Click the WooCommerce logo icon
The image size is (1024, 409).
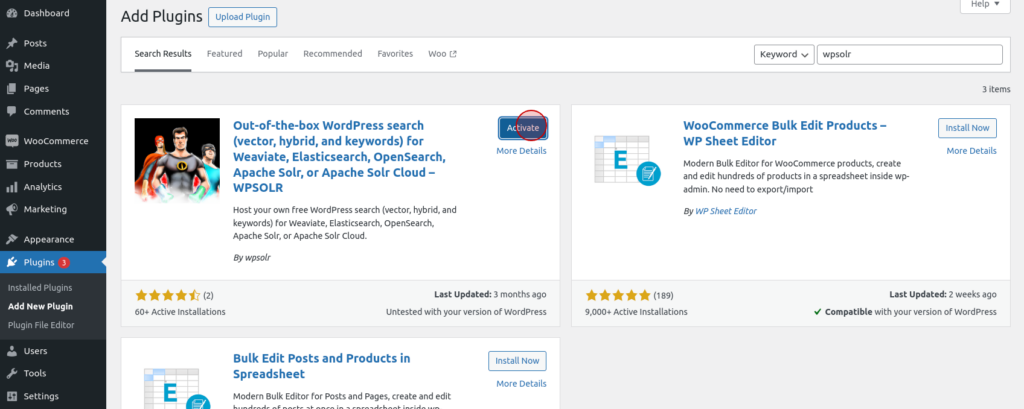click(12, 141)
